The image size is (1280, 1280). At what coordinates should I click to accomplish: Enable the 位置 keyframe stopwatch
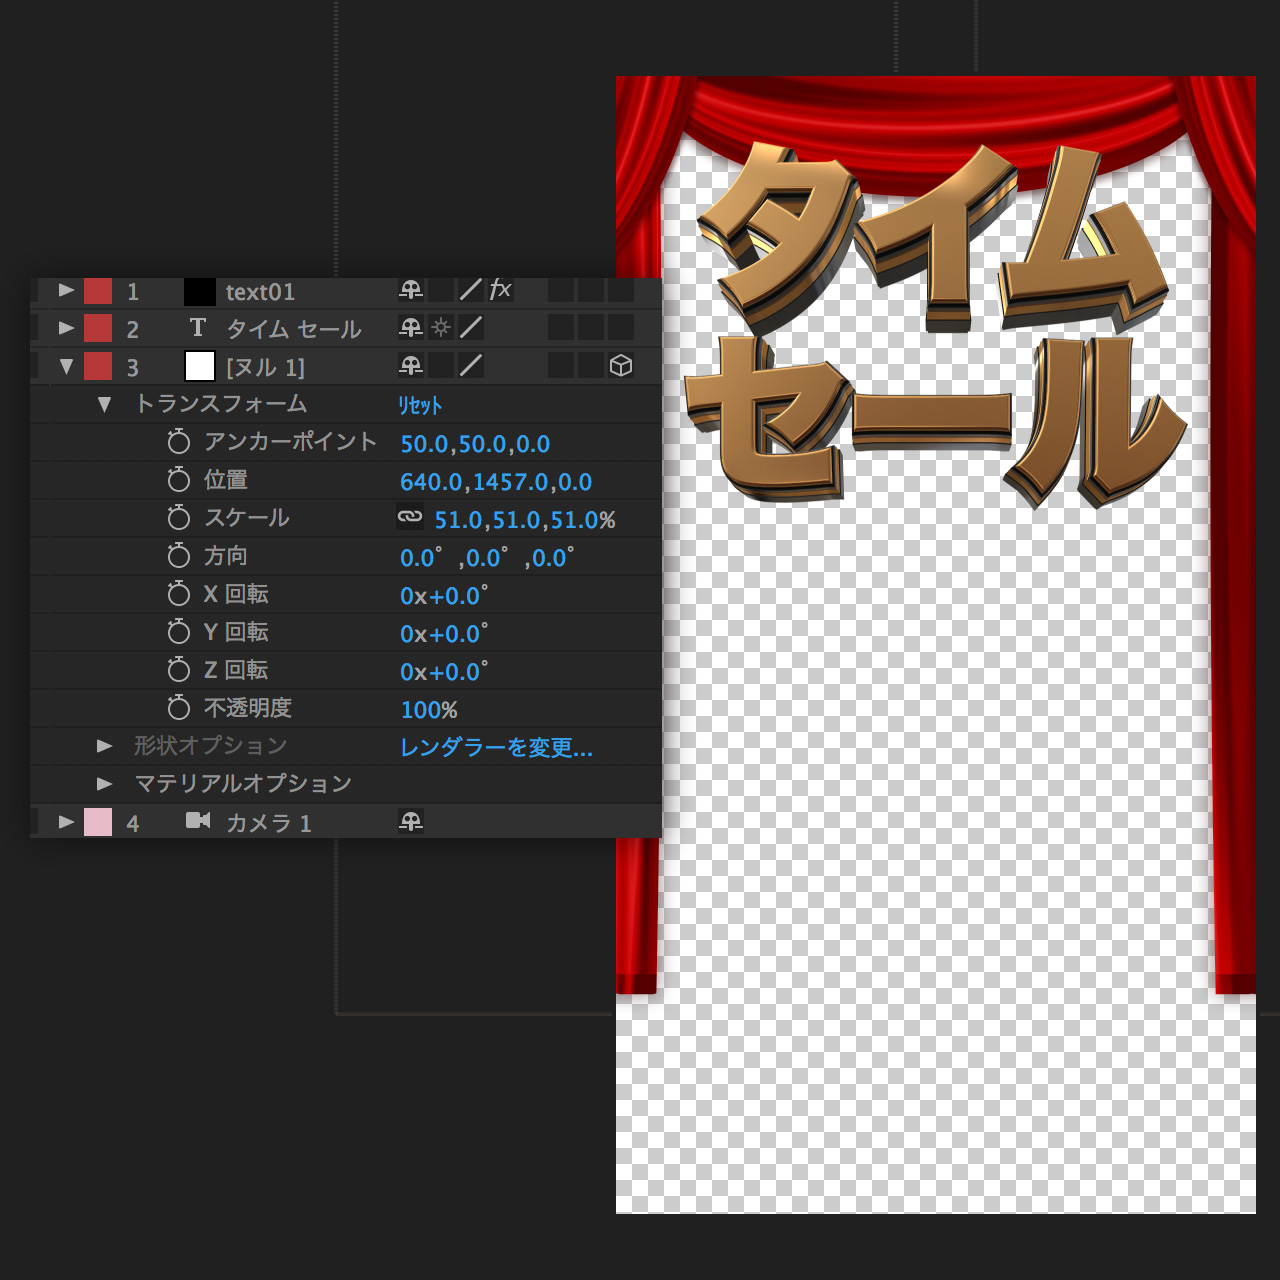pos(179,480)
